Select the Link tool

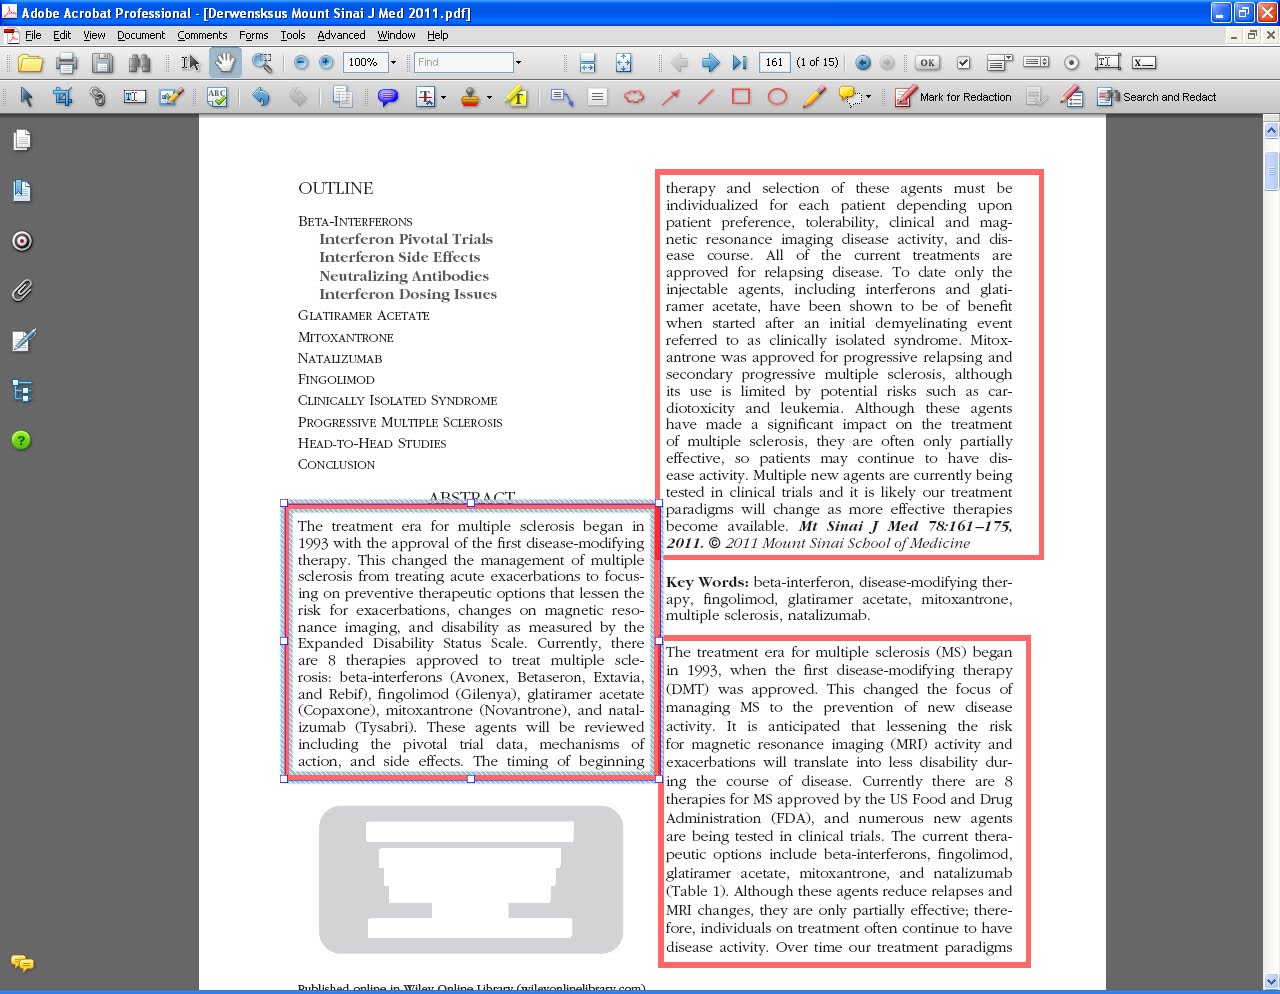(98, 97)
